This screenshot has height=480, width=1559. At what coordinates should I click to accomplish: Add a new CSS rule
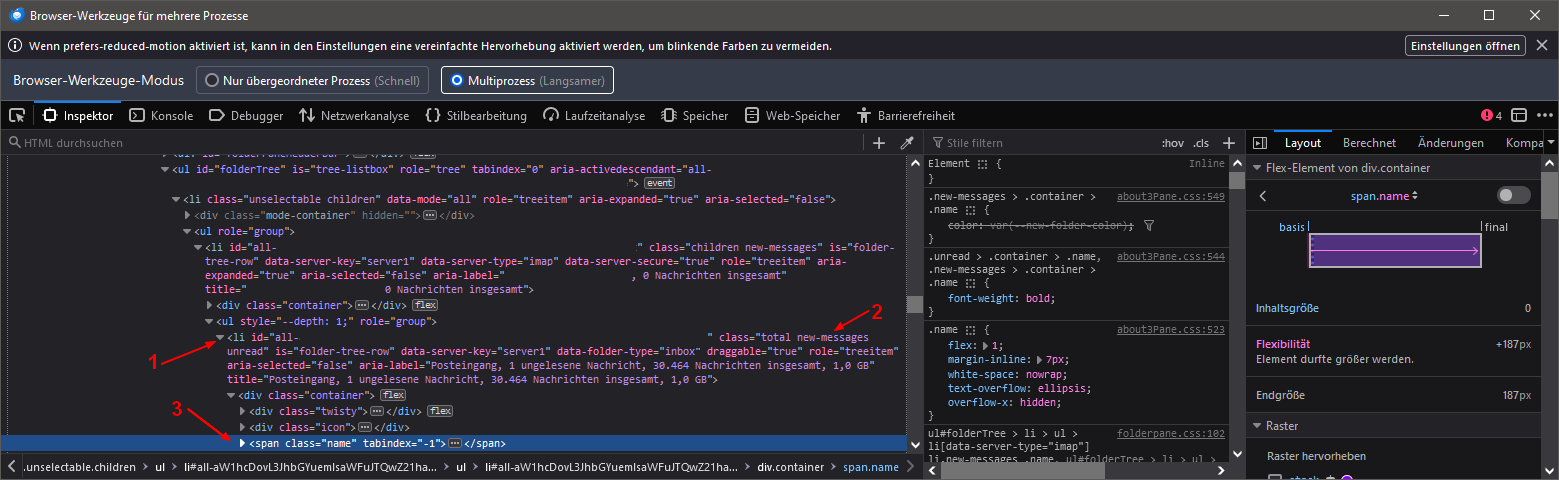click(1229, 143)
